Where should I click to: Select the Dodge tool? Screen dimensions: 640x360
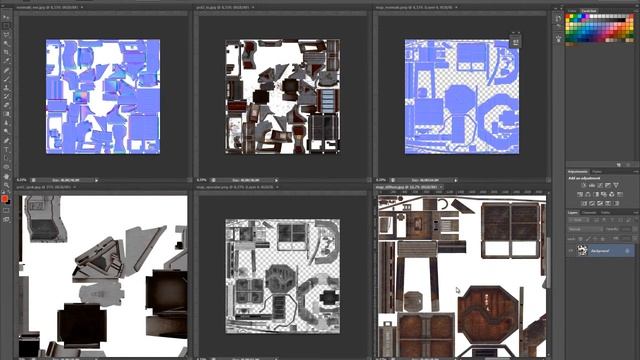click(6, 131)
